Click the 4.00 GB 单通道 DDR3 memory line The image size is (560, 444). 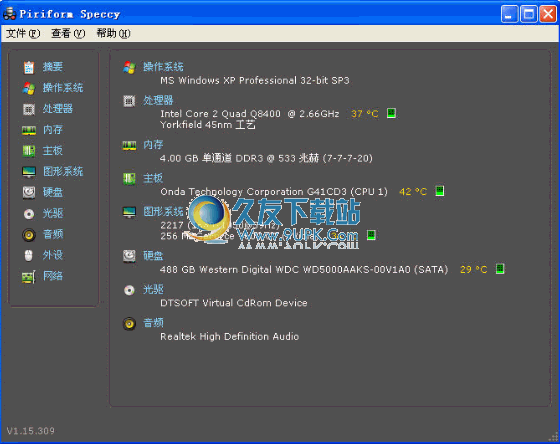coord(266,158)
